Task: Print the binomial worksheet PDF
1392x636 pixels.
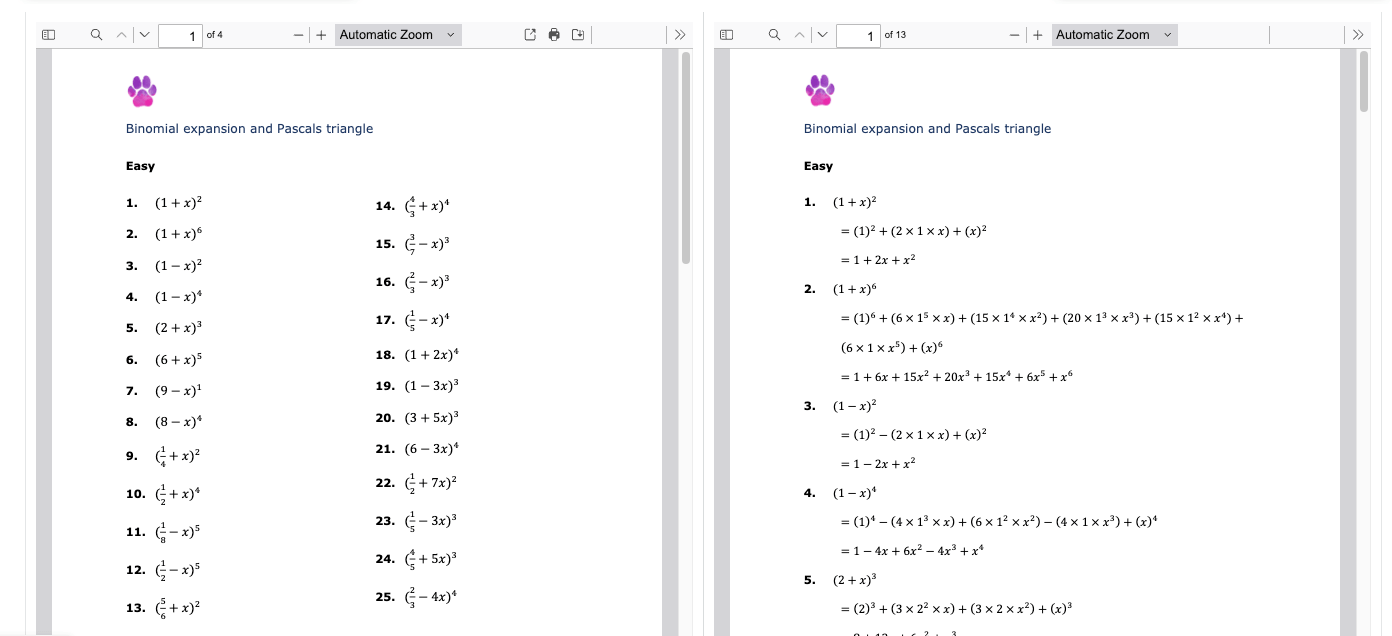Action: pos(553,33)
